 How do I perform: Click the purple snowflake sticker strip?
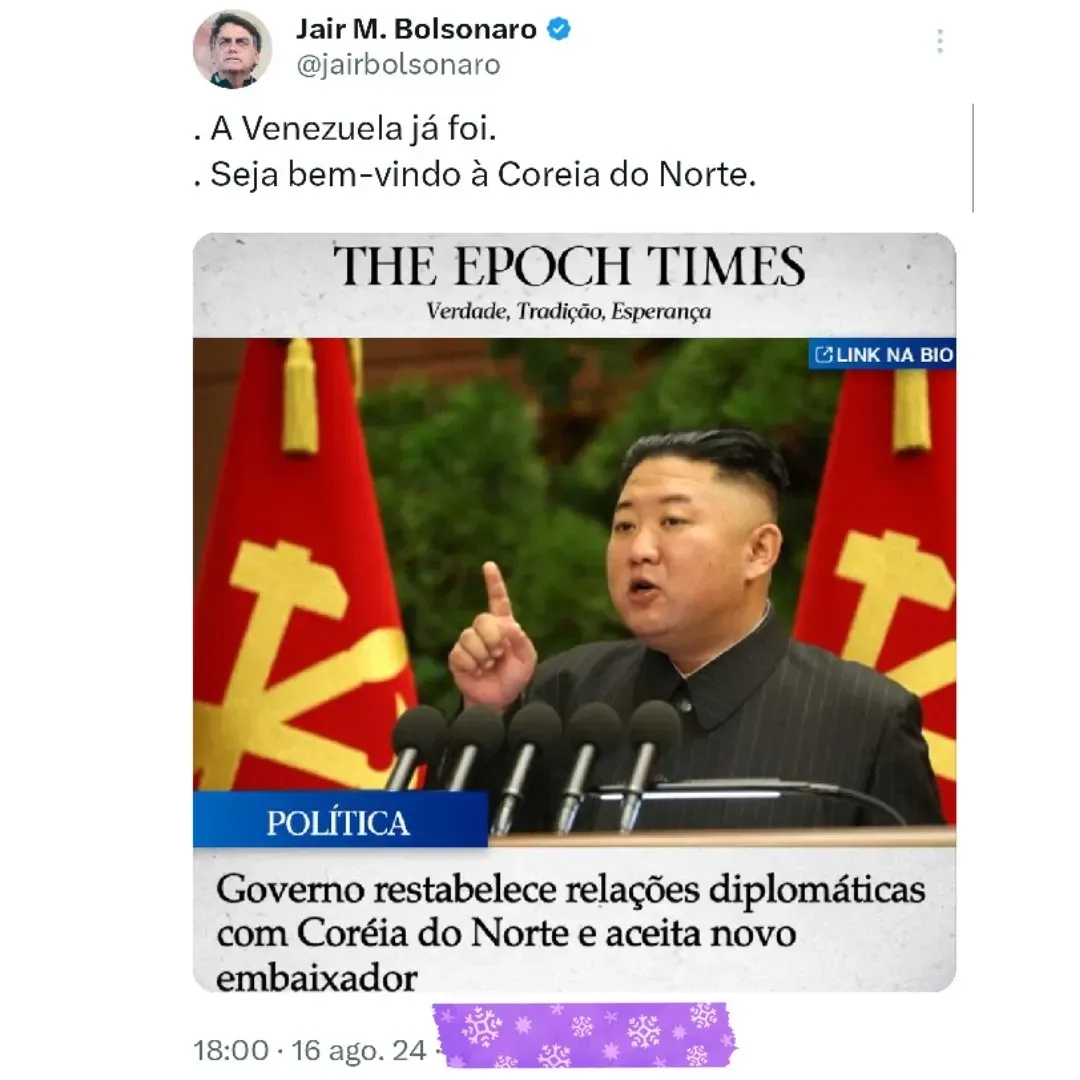point(583,1036)
